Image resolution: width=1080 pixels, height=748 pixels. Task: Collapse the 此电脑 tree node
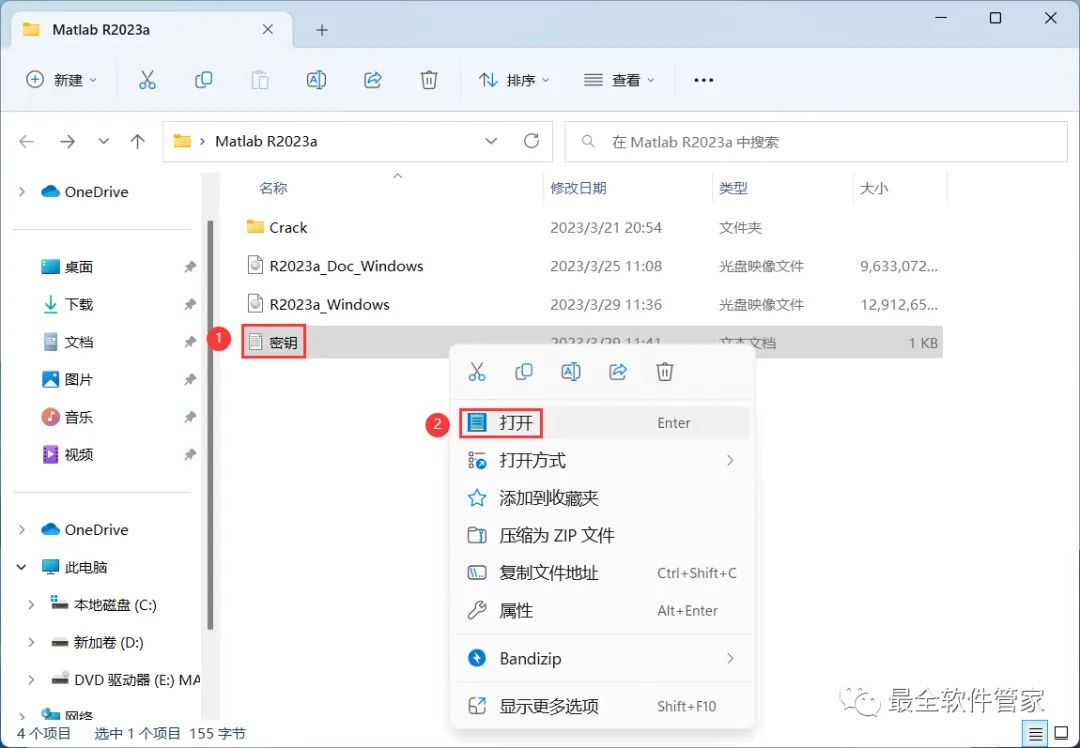[x=22, y=568]
